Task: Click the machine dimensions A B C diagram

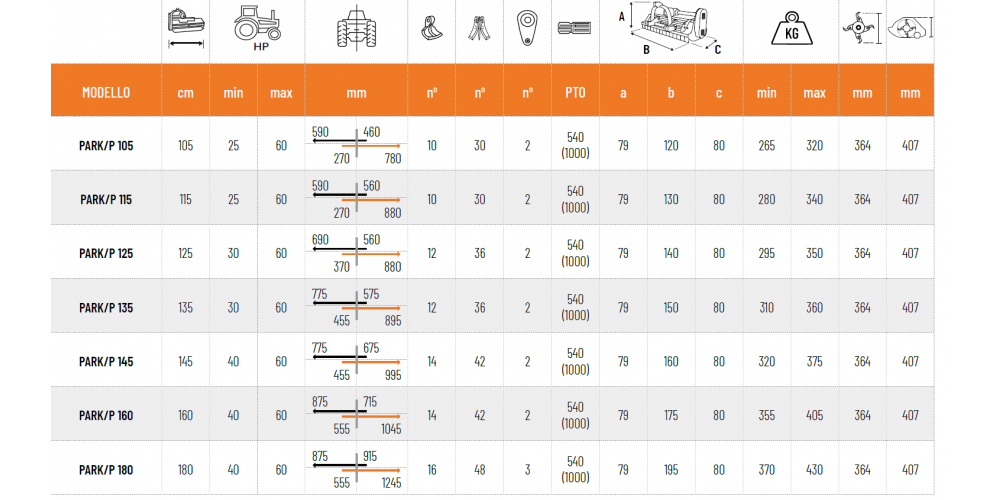Action: coord(670,29)
